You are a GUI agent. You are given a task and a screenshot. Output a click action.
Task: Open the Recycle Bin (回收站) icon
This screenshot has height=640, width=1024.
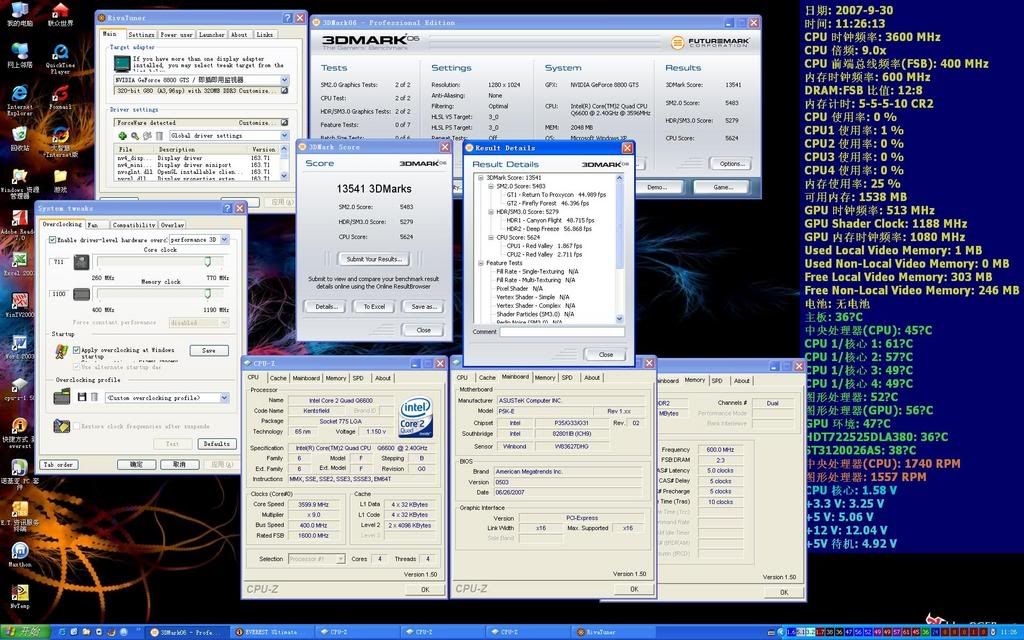[20, 138]
